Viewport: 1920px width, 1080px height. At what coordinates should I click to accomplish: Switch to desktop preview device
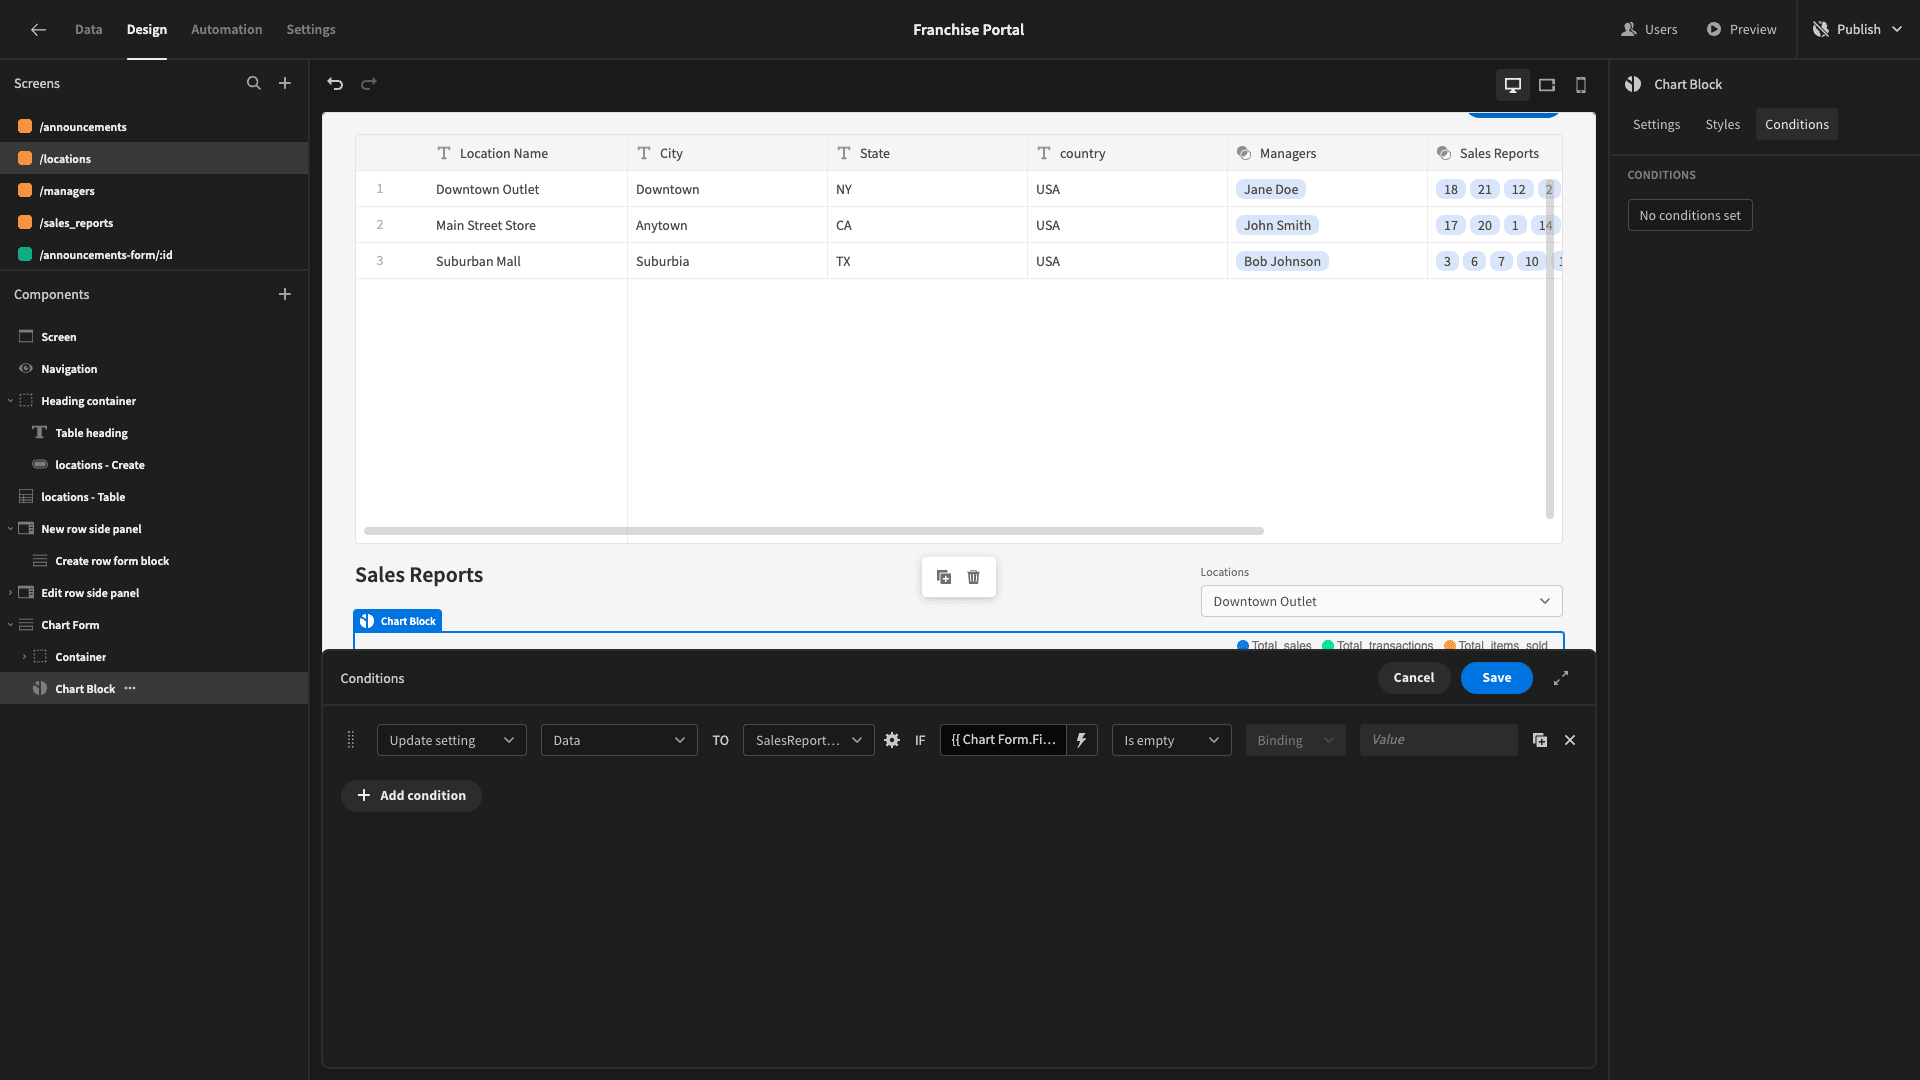point(1513,85)
